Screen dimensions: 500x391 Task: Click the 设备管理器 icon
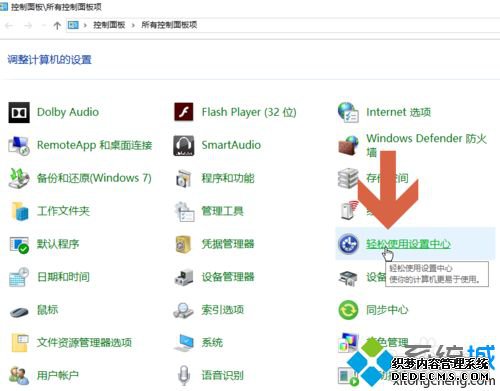tap(184, 277)
